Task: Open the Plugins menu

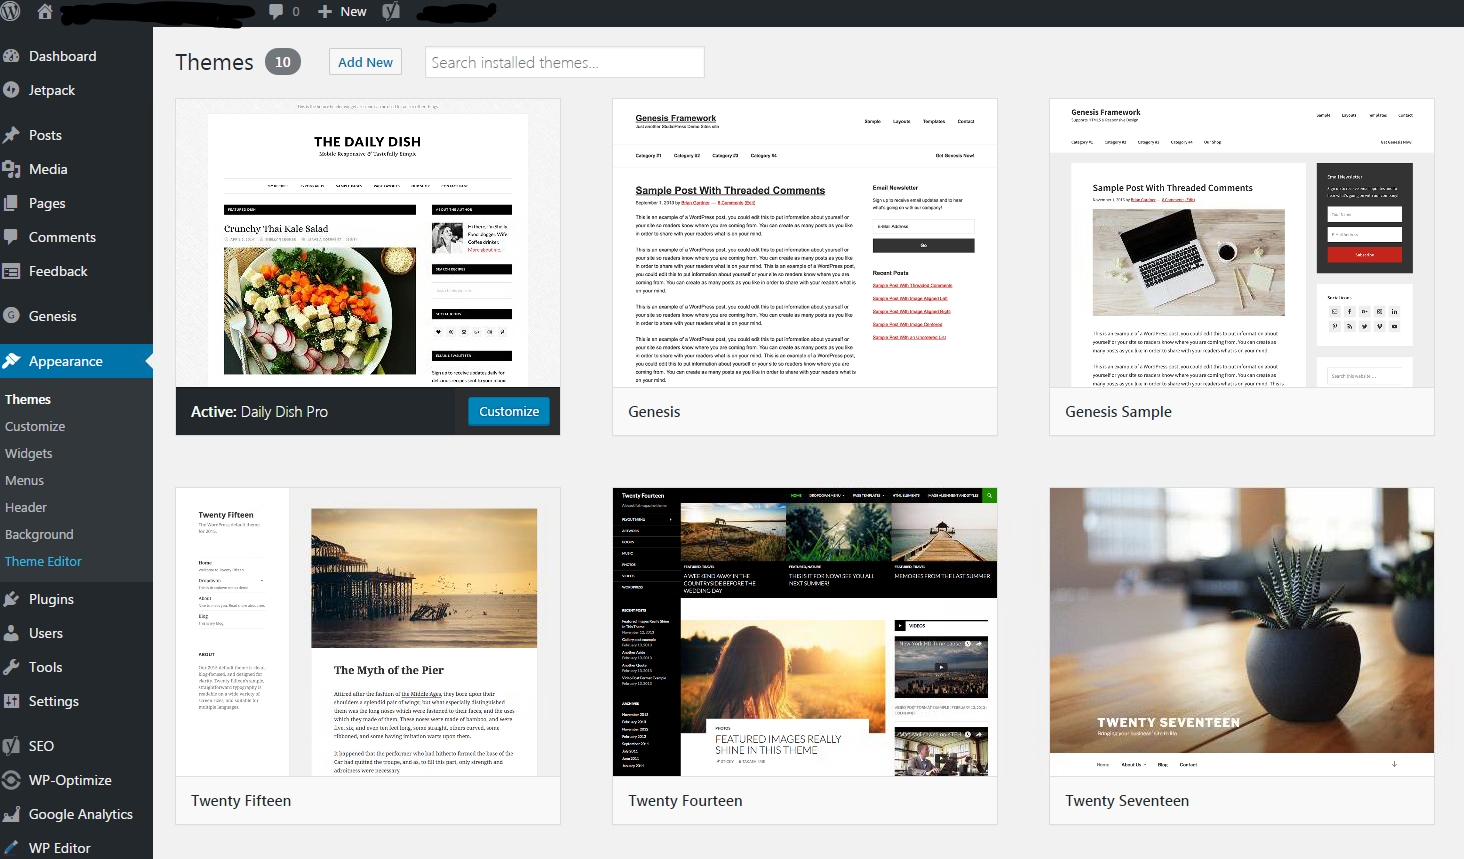Action: [51, 599]
